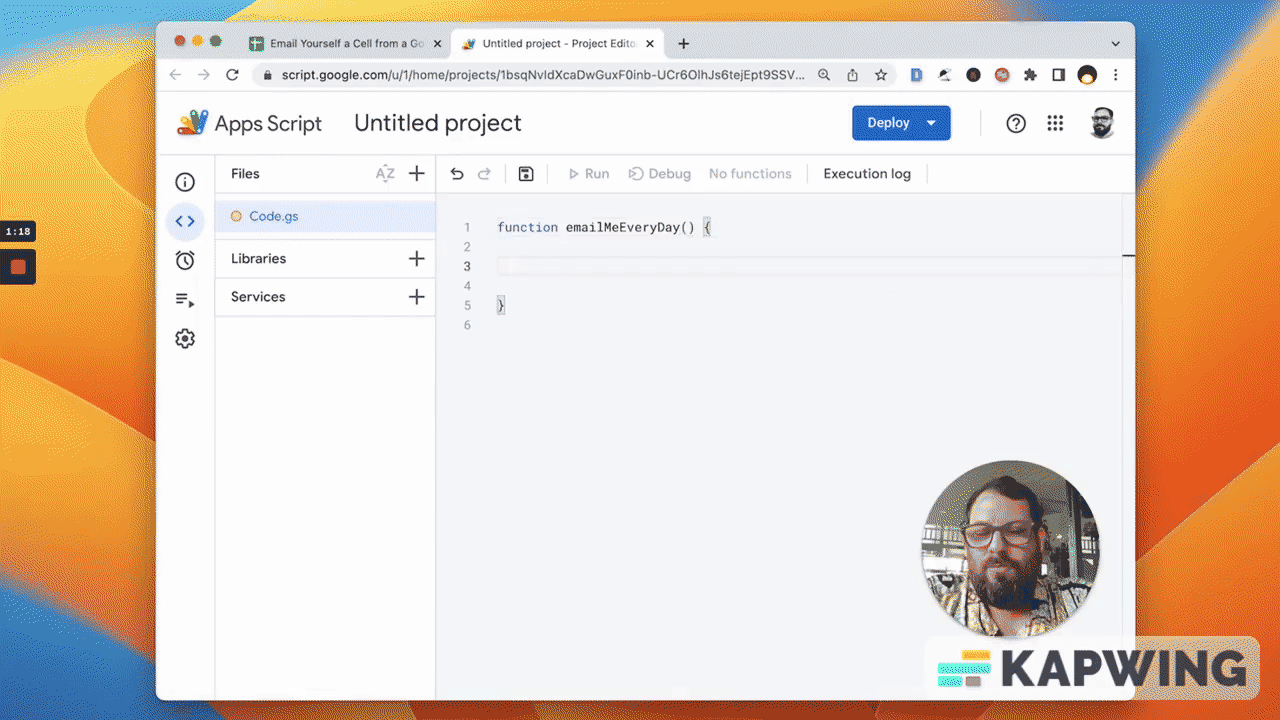This screenshot has width=1280, height=720.
Task: Click the Files heading label
Action: (245, 174)
